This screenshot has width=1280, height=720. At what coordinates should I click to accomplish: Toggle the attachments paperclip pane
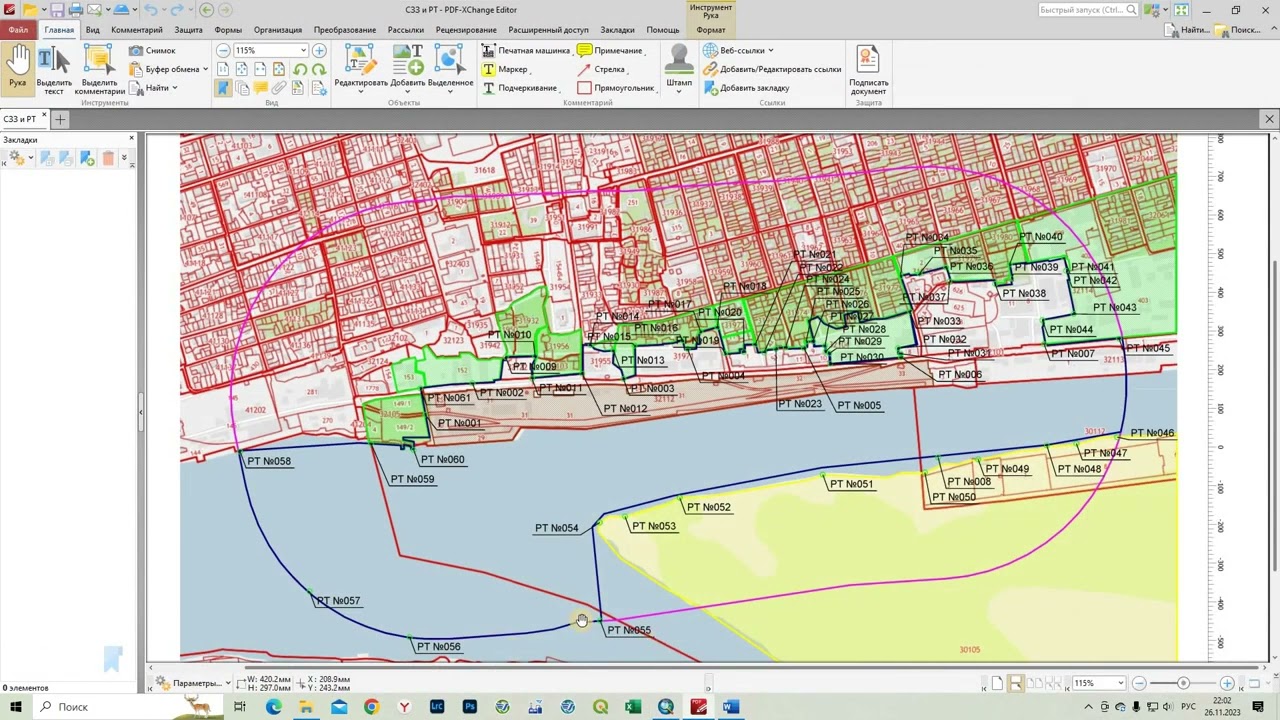click(x=280, y=88)
